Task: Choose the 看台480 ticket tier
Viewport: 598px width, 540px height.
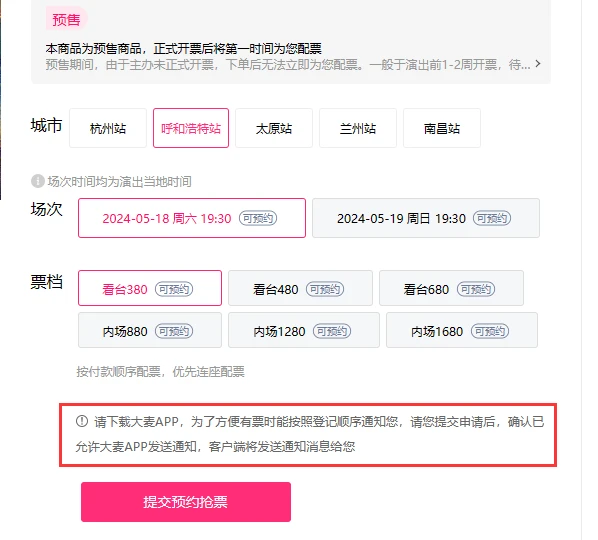Action: pyautogui.click(x=300, y=288)
